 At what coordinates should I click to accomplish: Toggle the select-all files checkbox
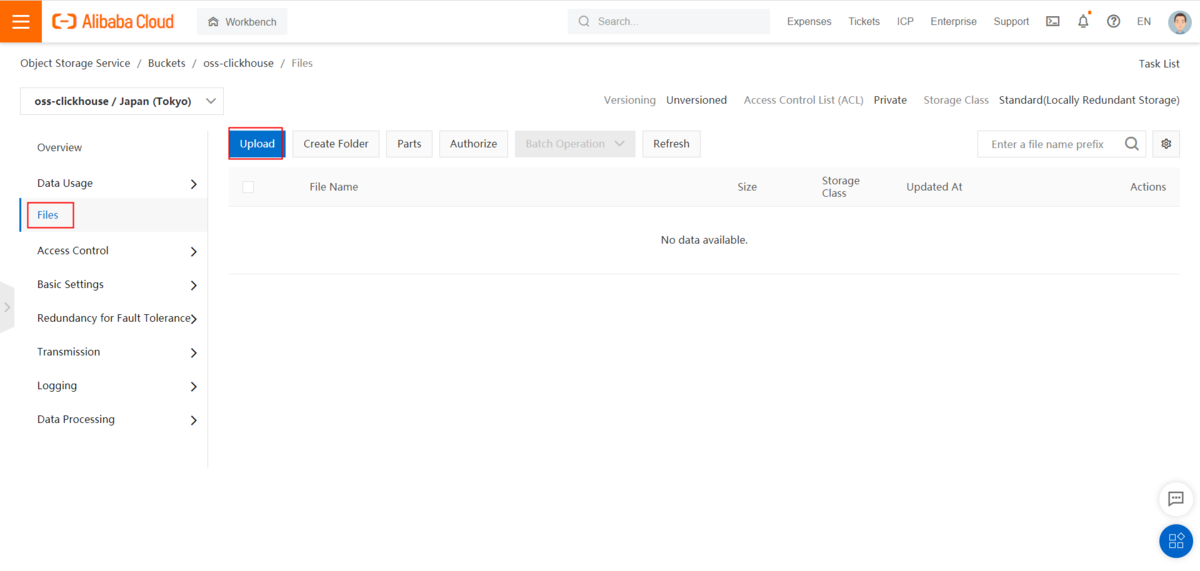pos(248,187)
